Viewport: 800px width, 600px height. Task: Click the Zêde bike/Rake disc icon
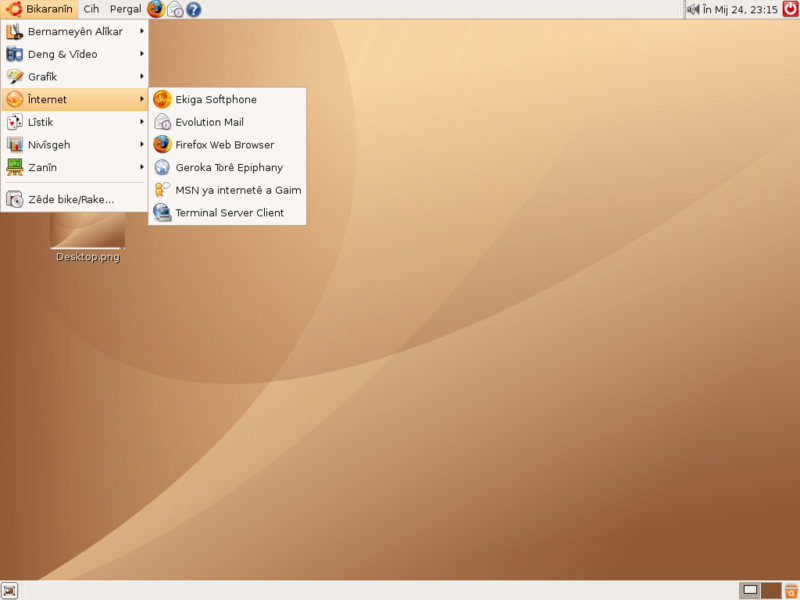(14, 199)
